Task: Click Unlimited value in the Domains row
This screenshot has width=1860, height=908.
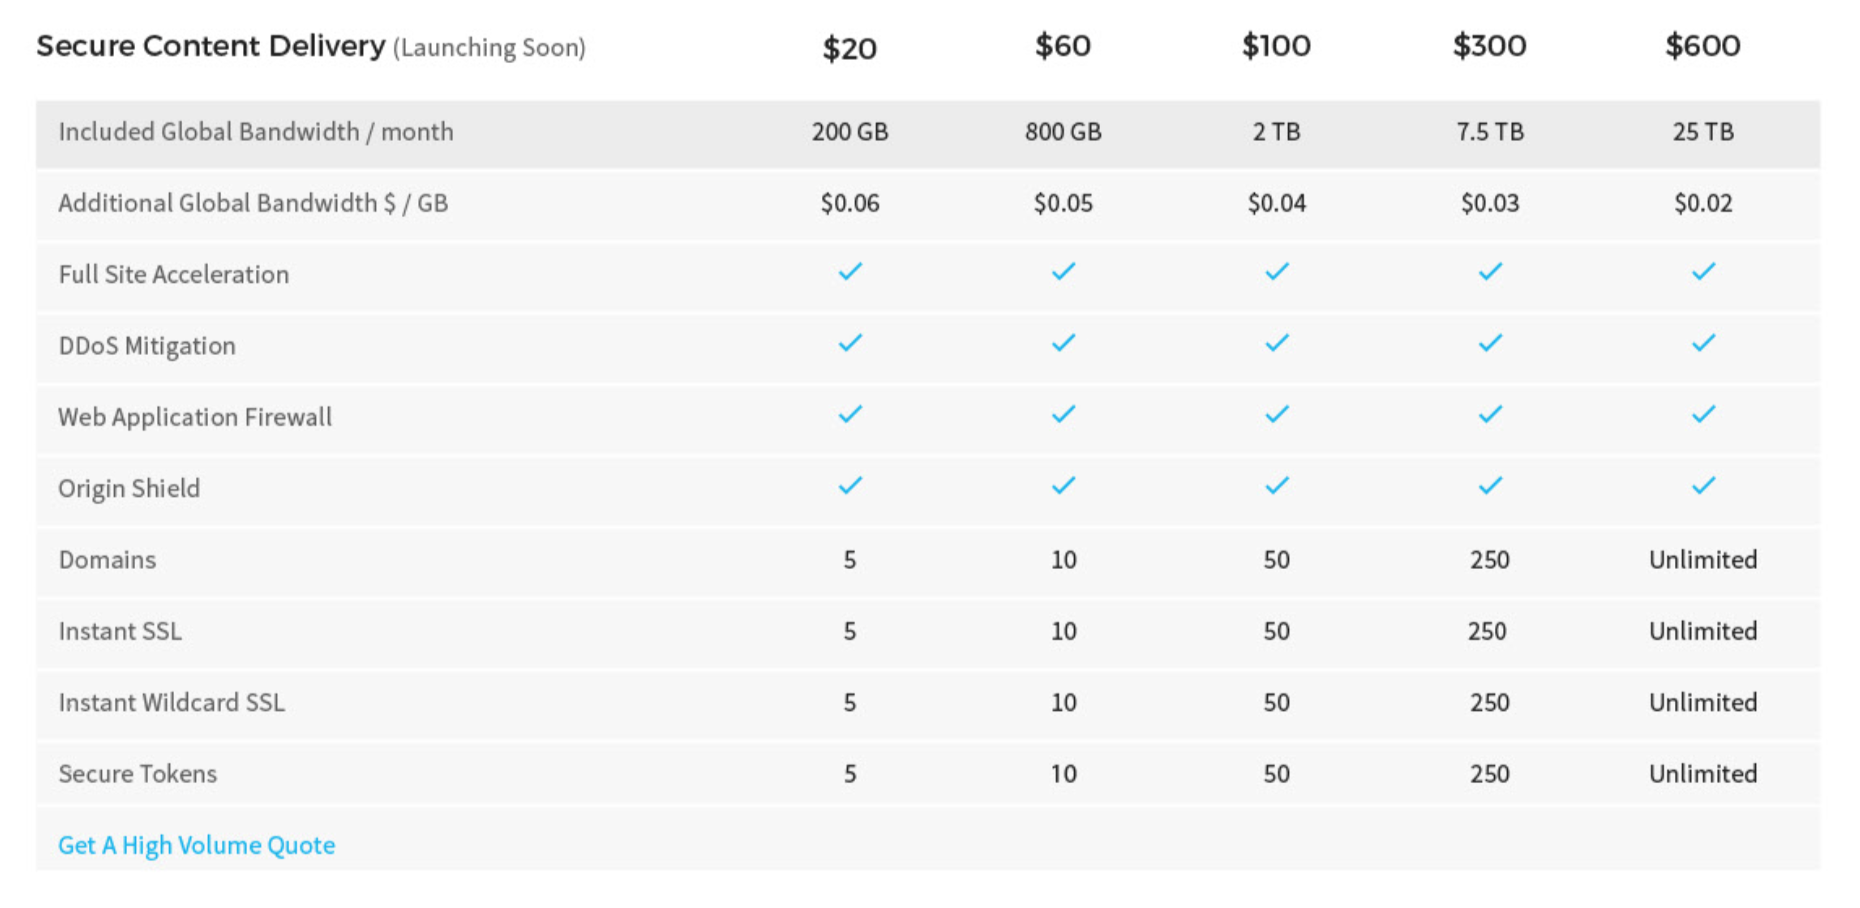Action: tap(1702, 560)
